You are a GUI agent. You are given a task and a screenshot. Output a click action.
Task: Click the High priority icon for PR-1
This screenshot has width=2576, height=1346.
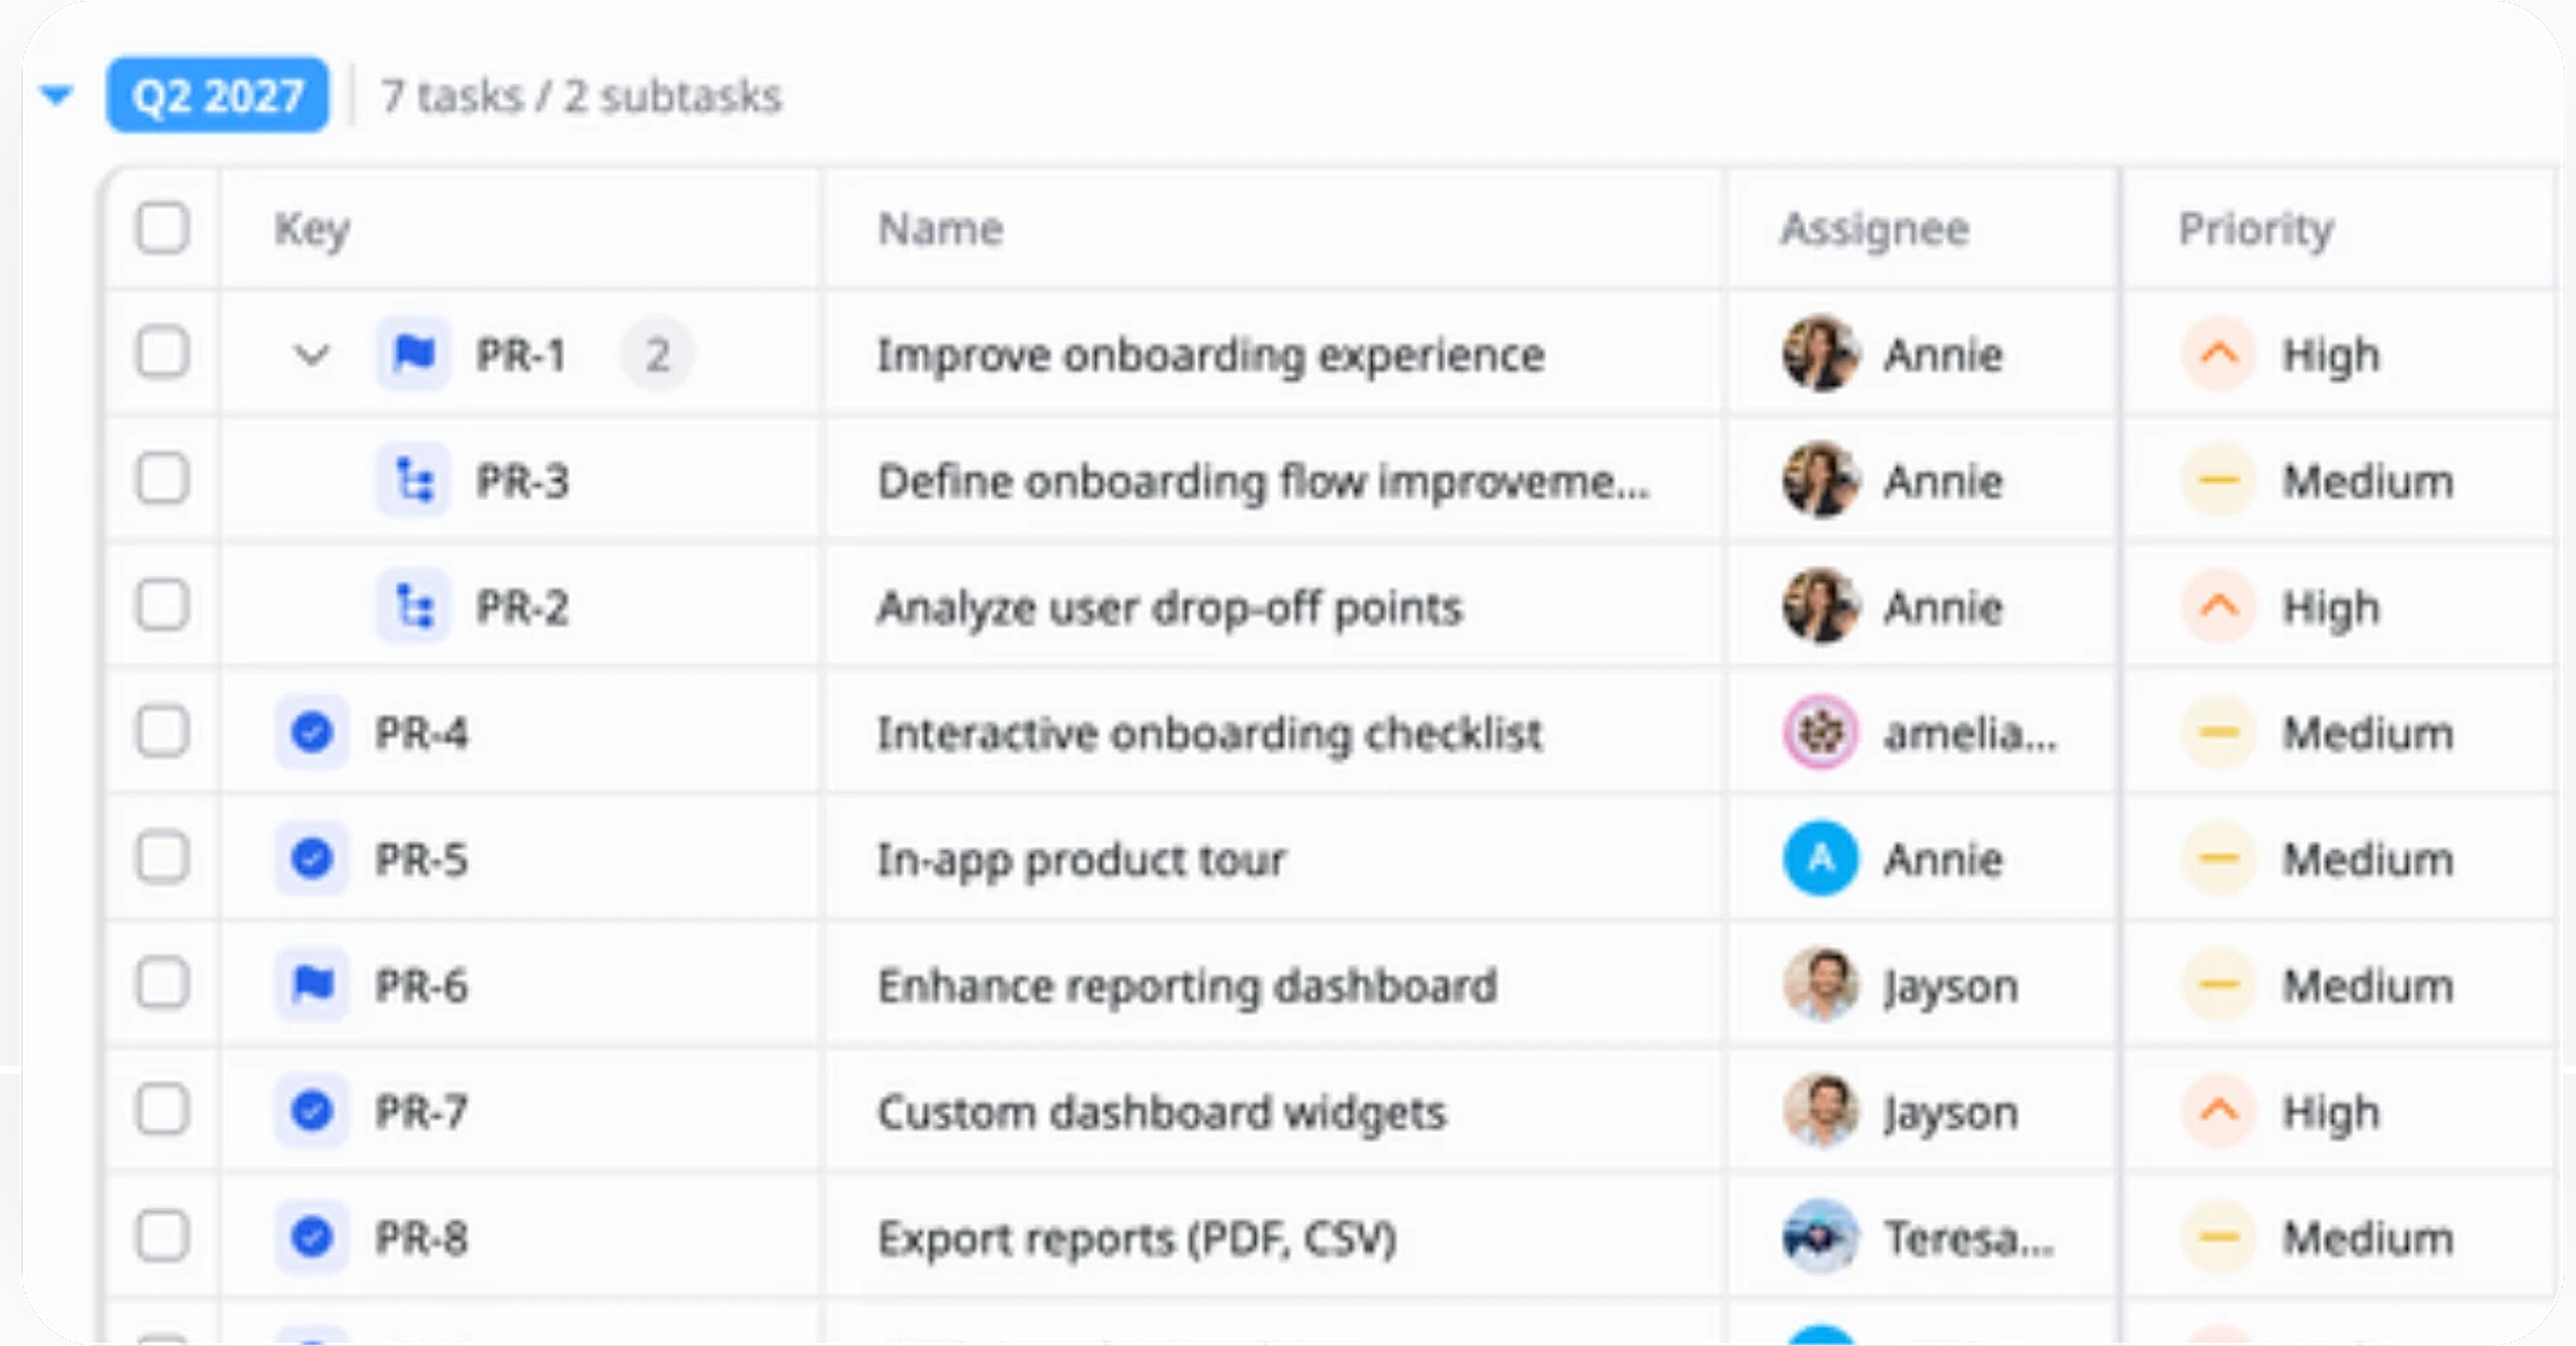click(x=2219, y=354)
